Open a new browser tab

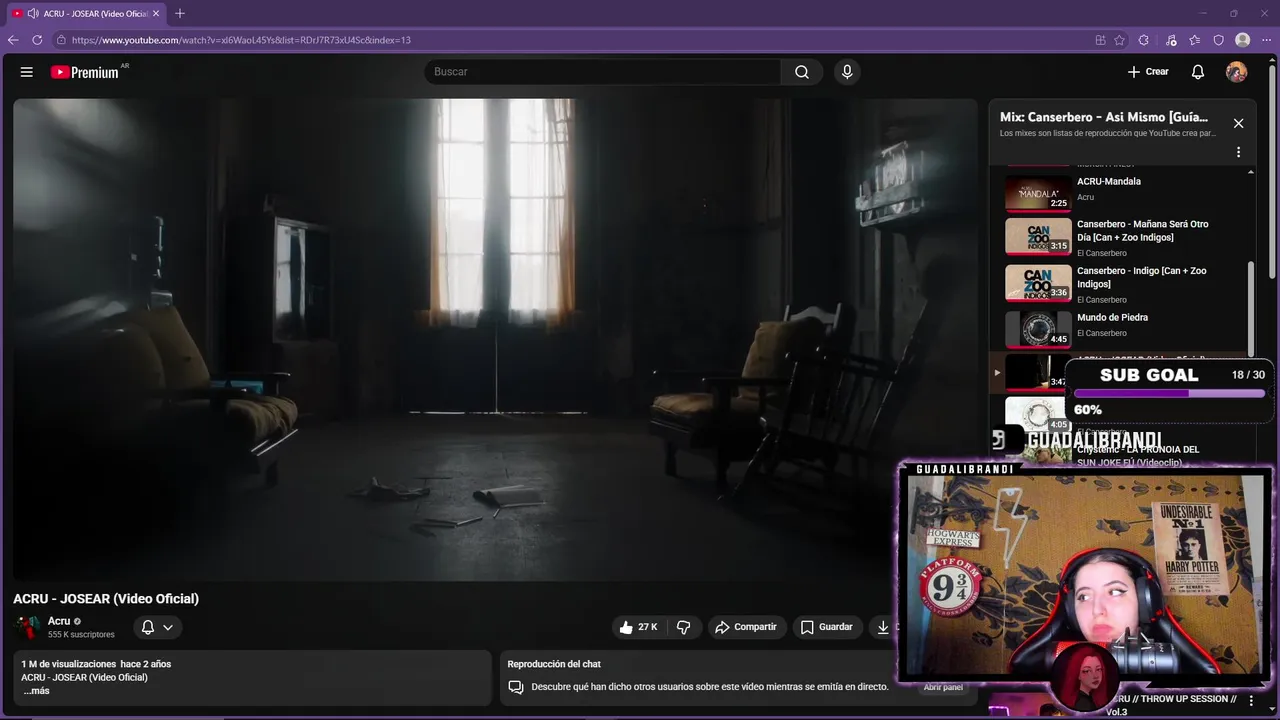[180, 14]
